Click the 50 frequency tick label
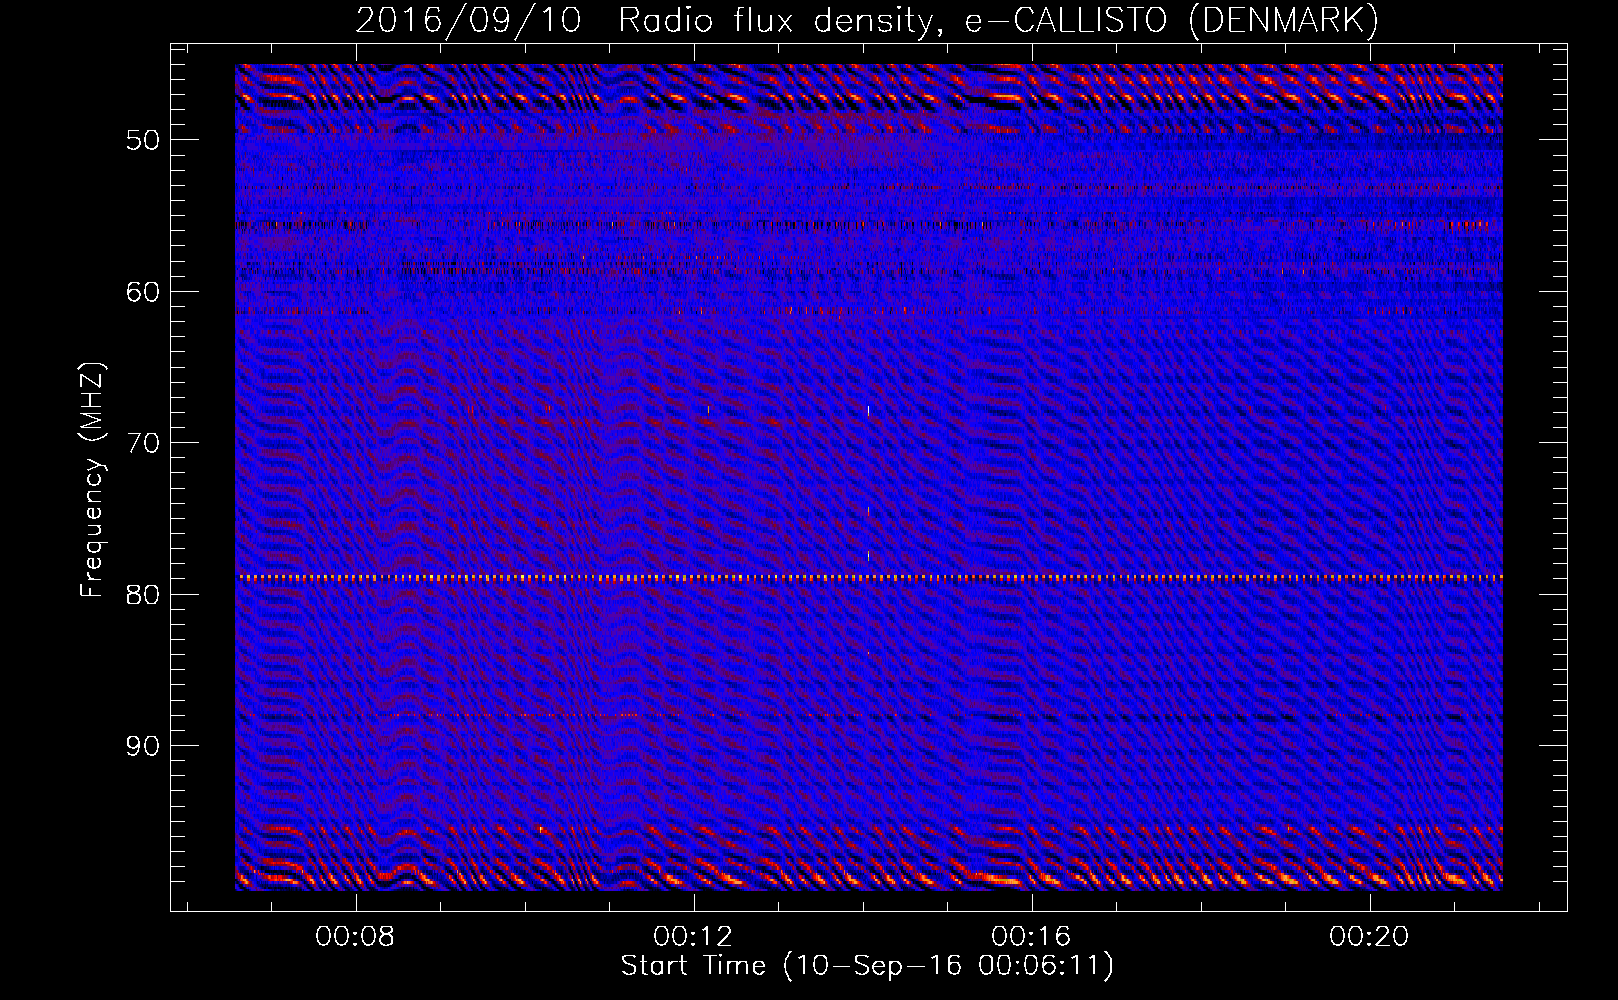 point(143,140)
